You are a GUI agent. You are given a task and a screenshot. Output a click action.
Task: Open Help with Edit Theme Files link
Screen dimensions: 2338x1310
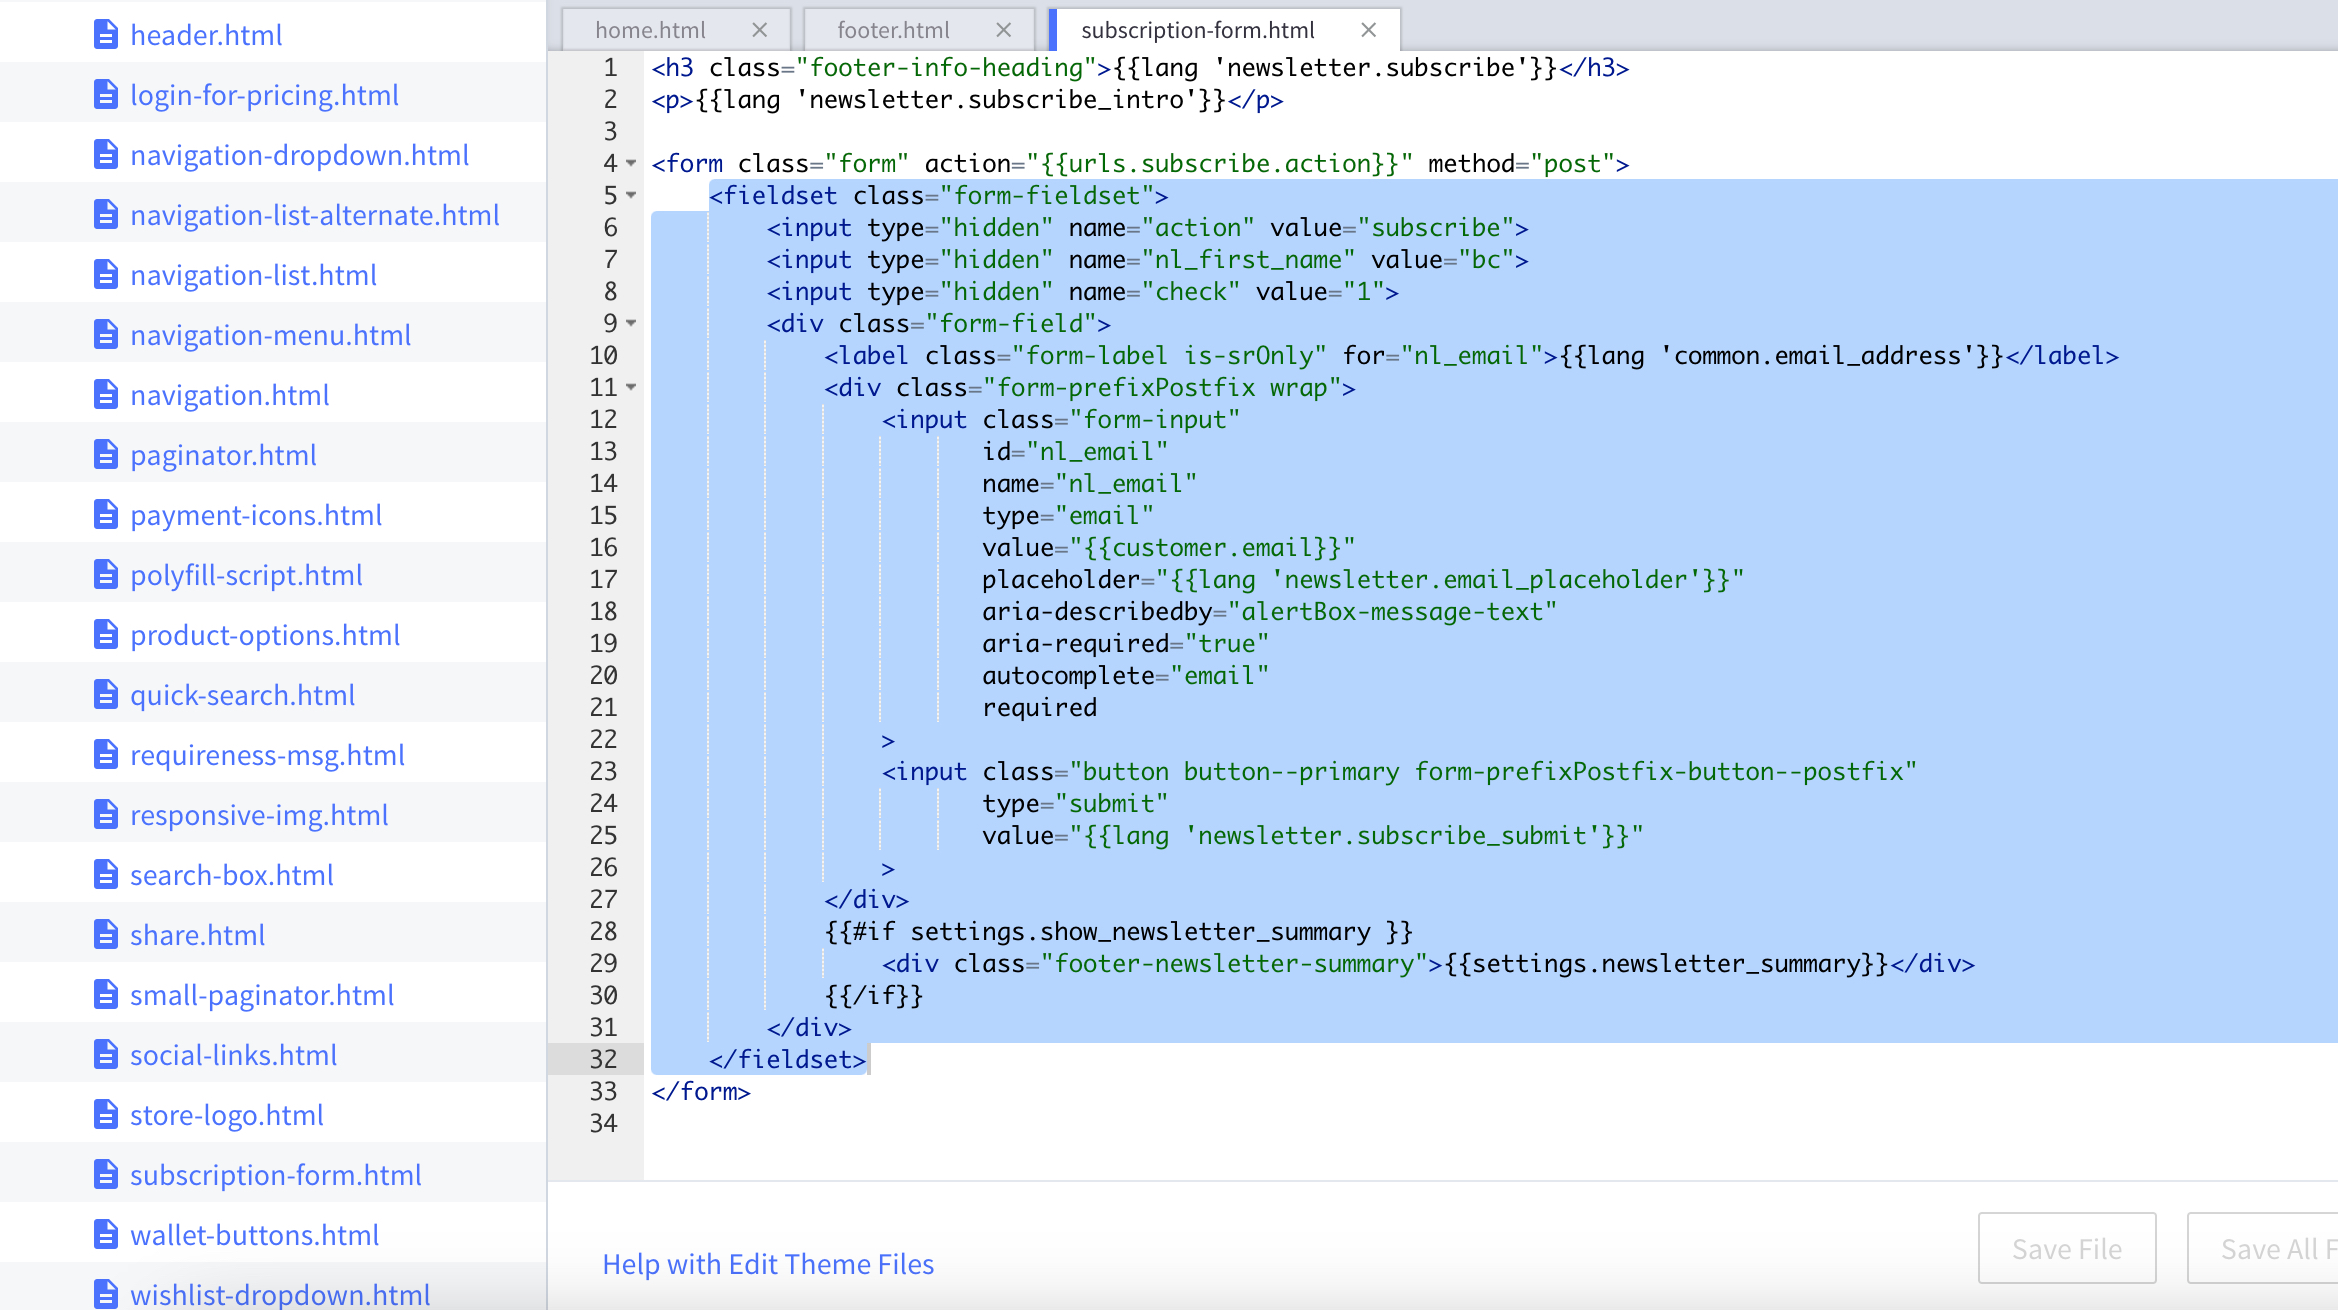tap(768, 1264)
